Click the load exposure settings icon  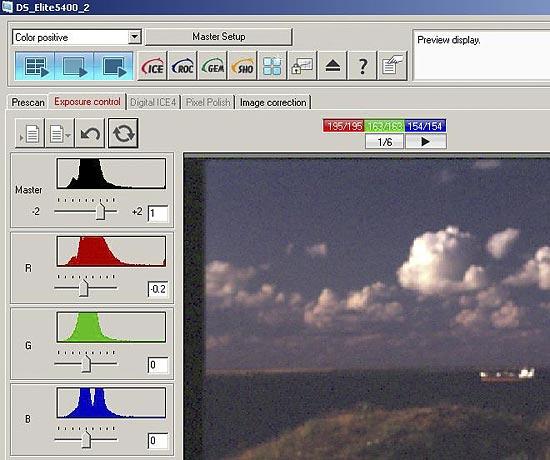click(x=29, y=133)
